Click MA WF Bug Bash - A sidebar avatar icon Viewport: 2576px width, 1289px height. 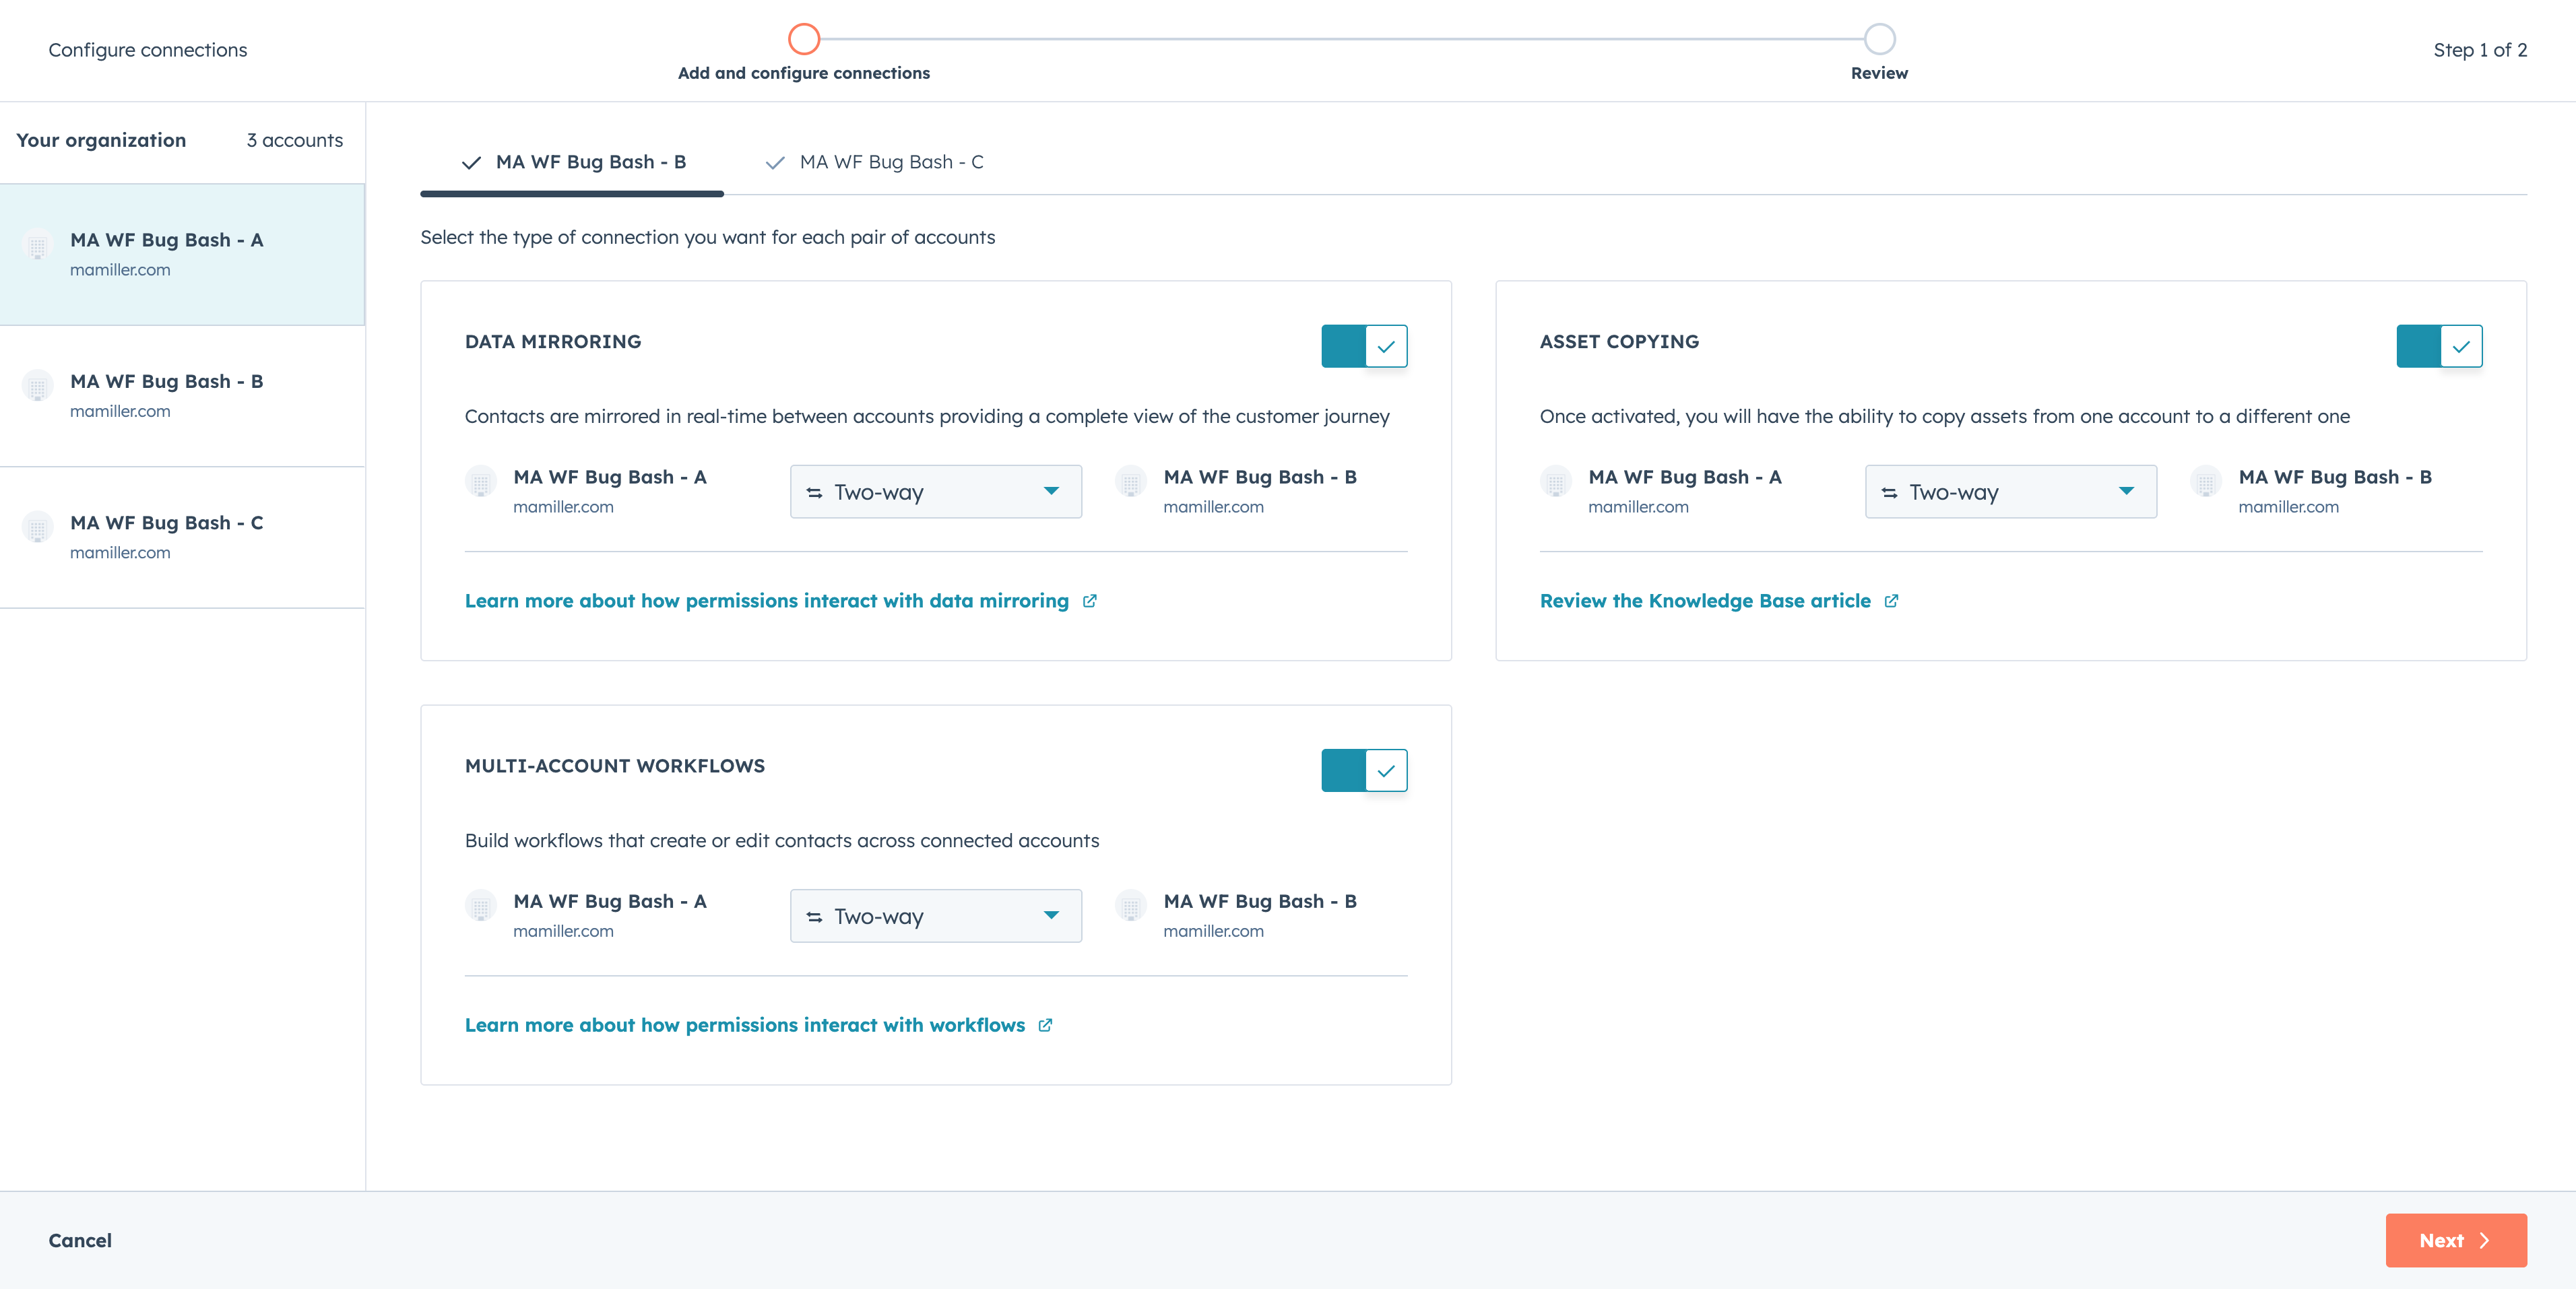coord(38,243)
